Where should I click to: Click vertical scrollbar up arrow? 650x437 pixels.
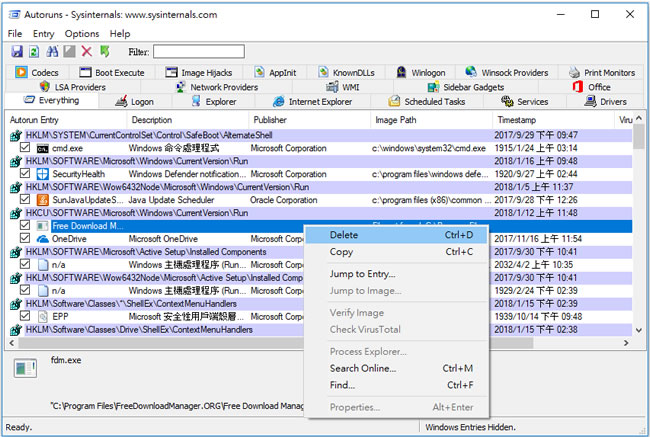[639, 119]
